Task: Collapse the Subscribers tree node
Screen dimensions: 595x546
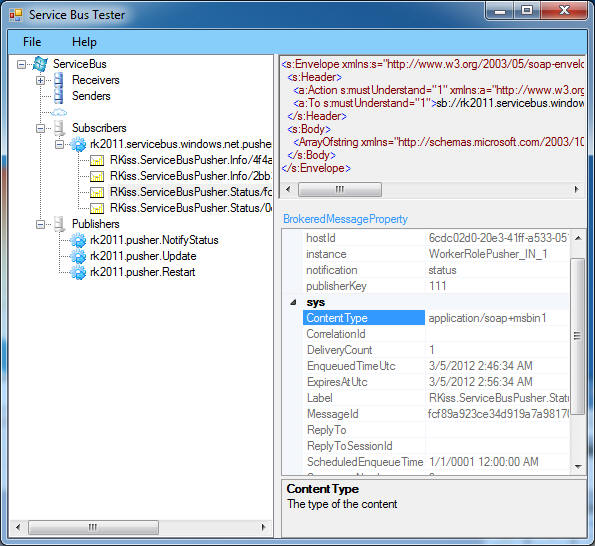Action: [40, 129]
